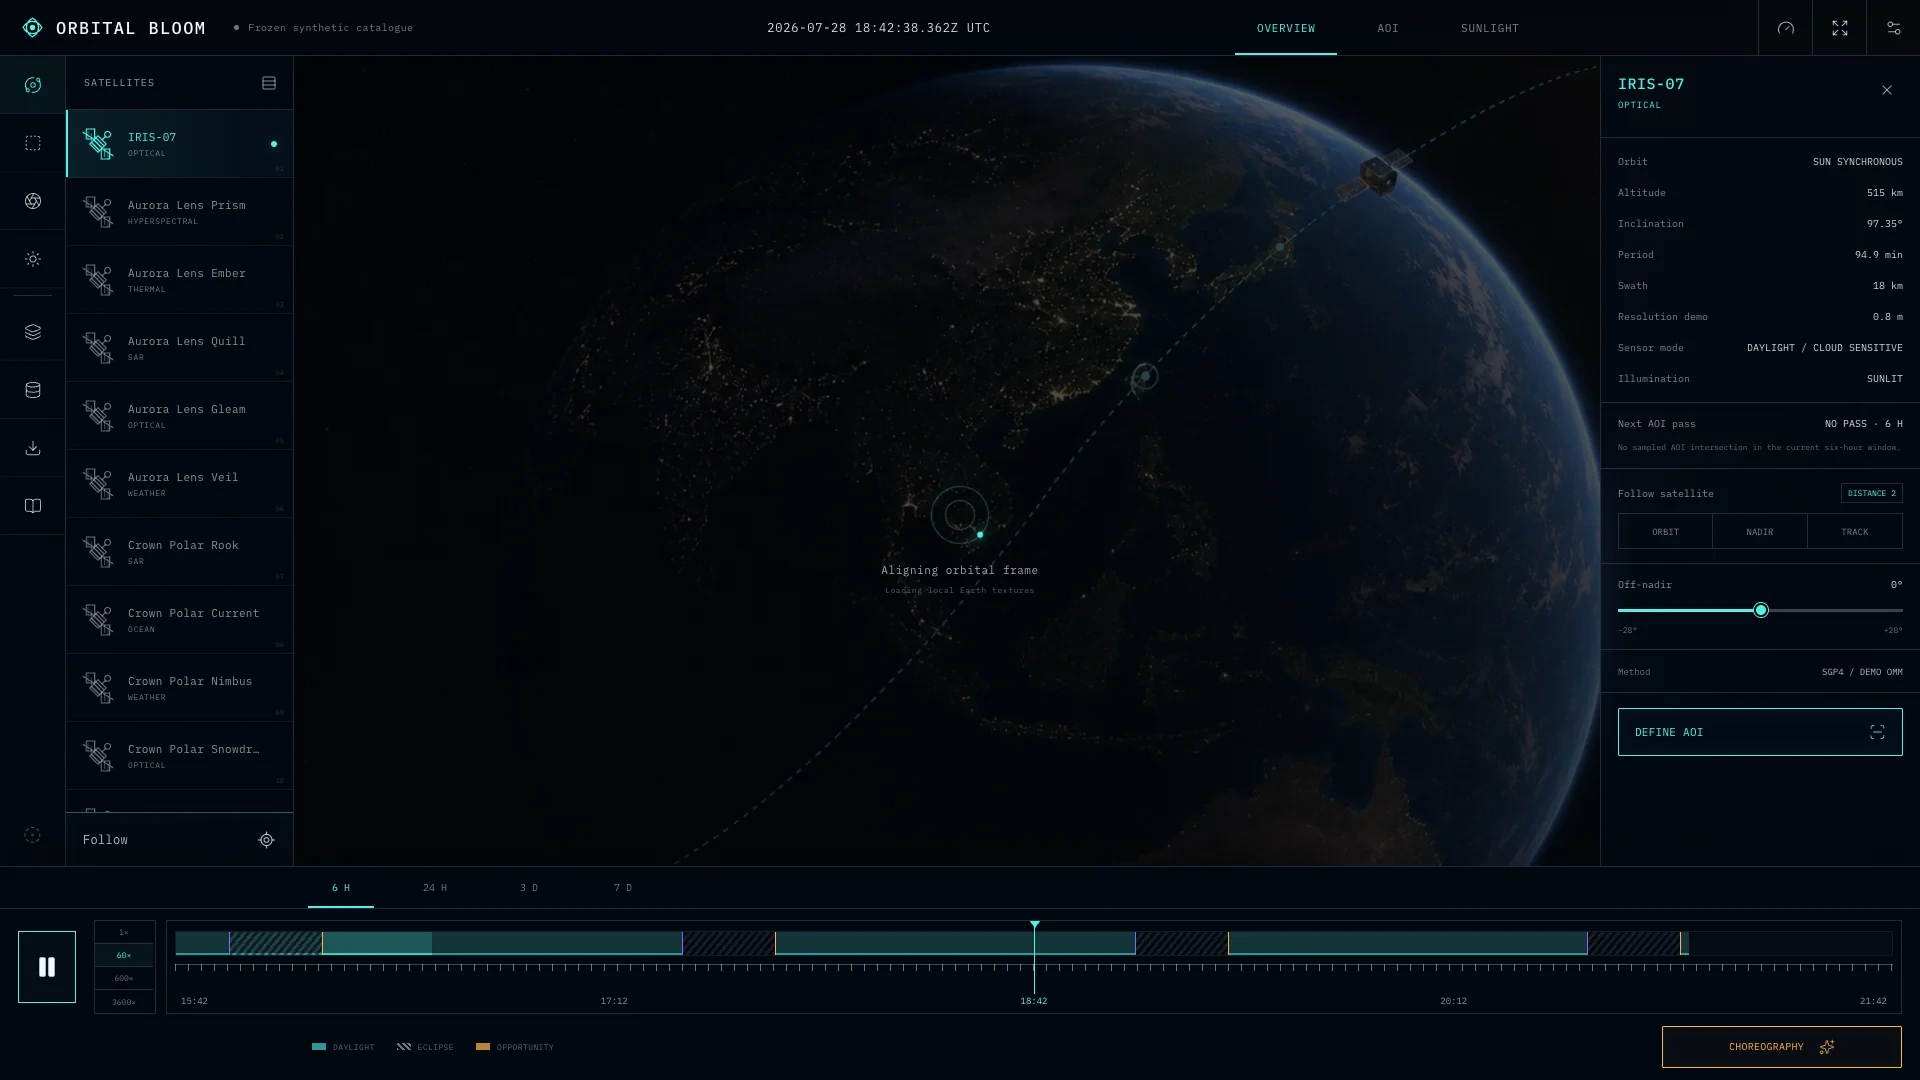Switch to the OVERVIEW tab

(x=1286, y=28)
